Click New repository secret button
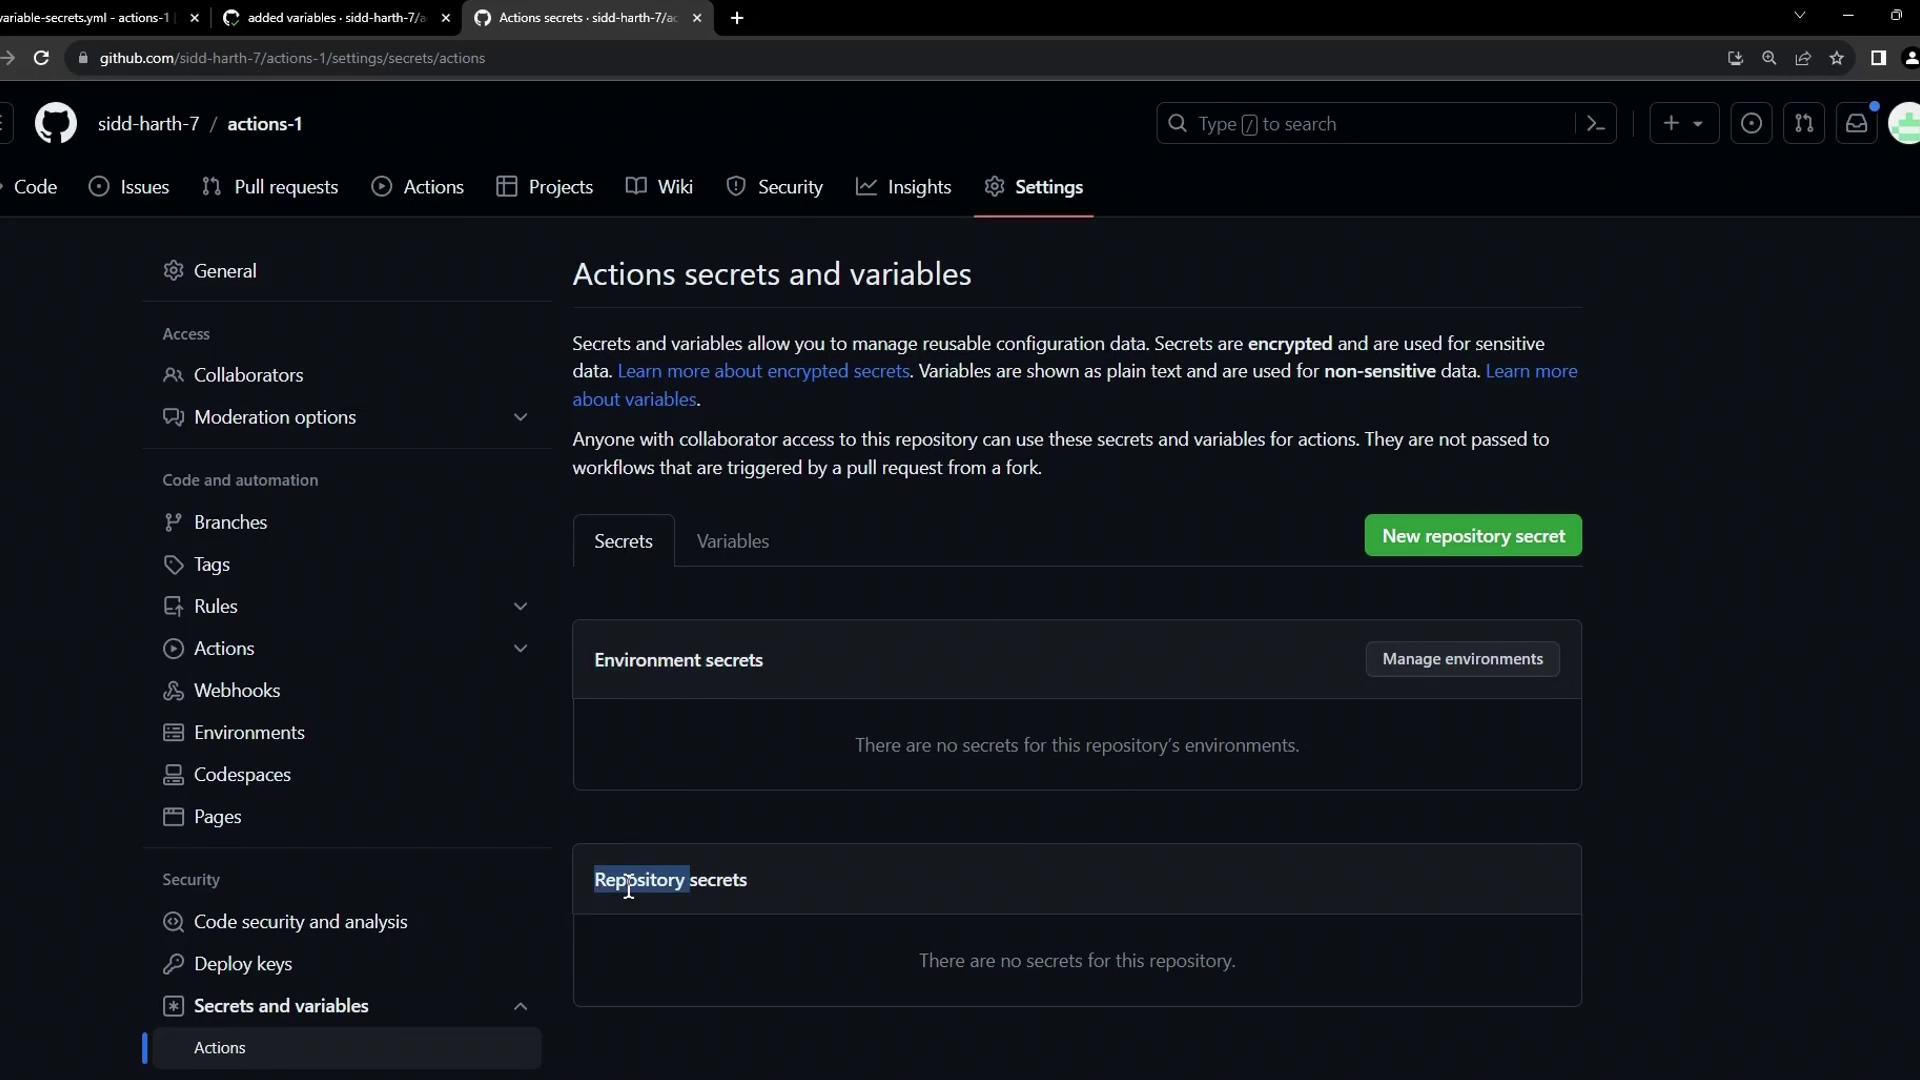The width and height of the screenshot is (1920, 1080). pos(1472,536)
